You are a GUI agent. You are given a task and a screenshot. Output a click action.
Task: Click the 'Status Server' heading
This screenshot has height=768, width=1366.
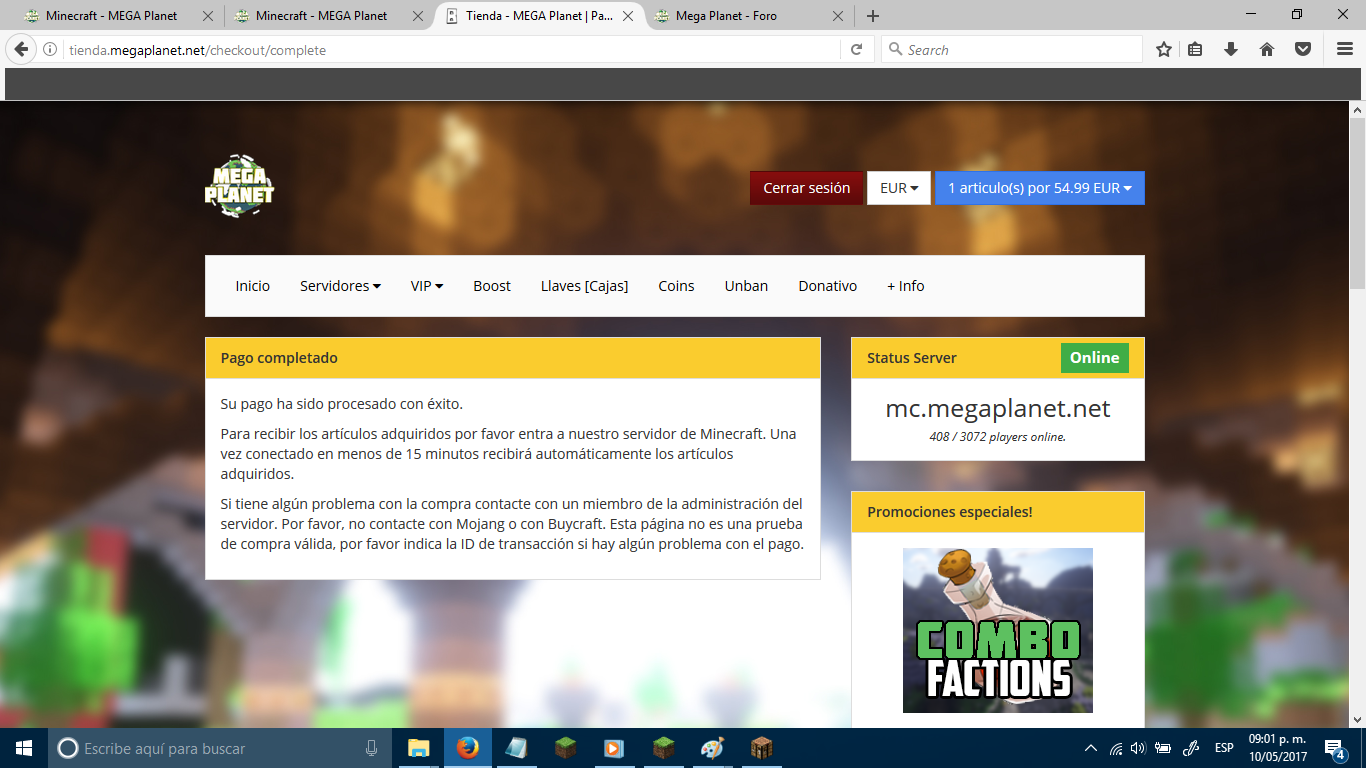pos(912,358)
